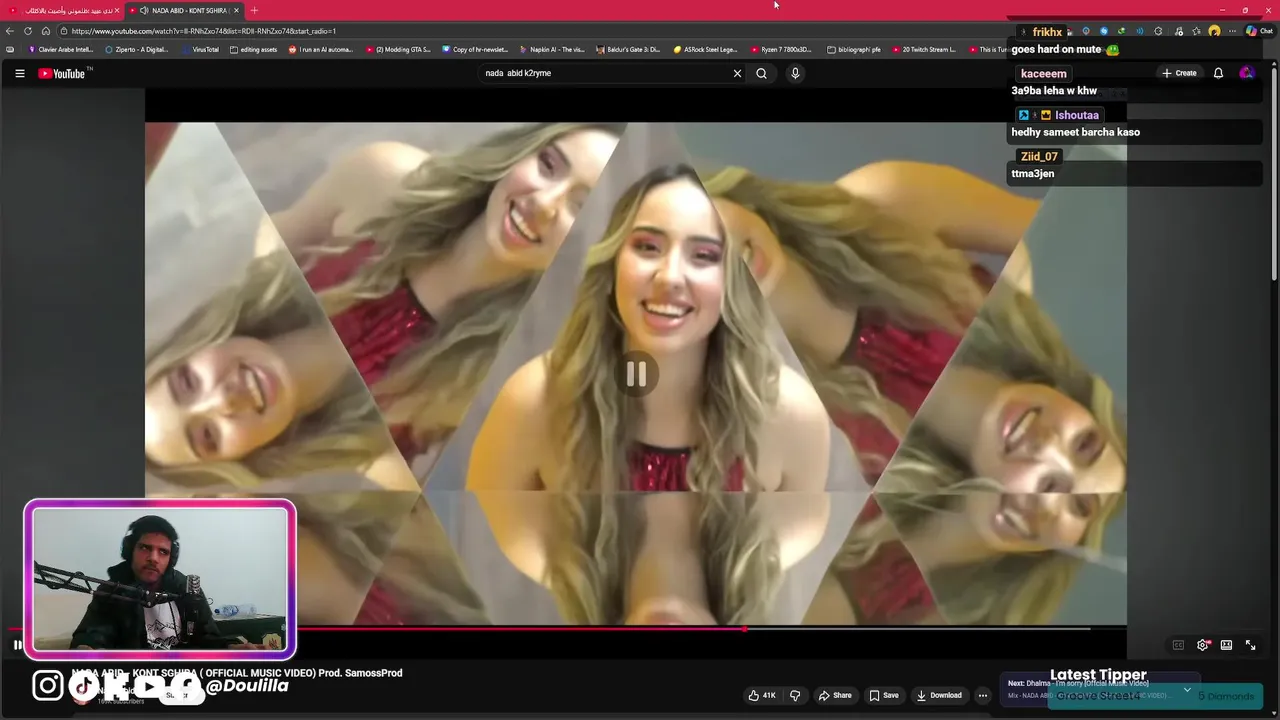
Task: Open the YouTube guide hamburger menu
Action: tap(19, 73)
